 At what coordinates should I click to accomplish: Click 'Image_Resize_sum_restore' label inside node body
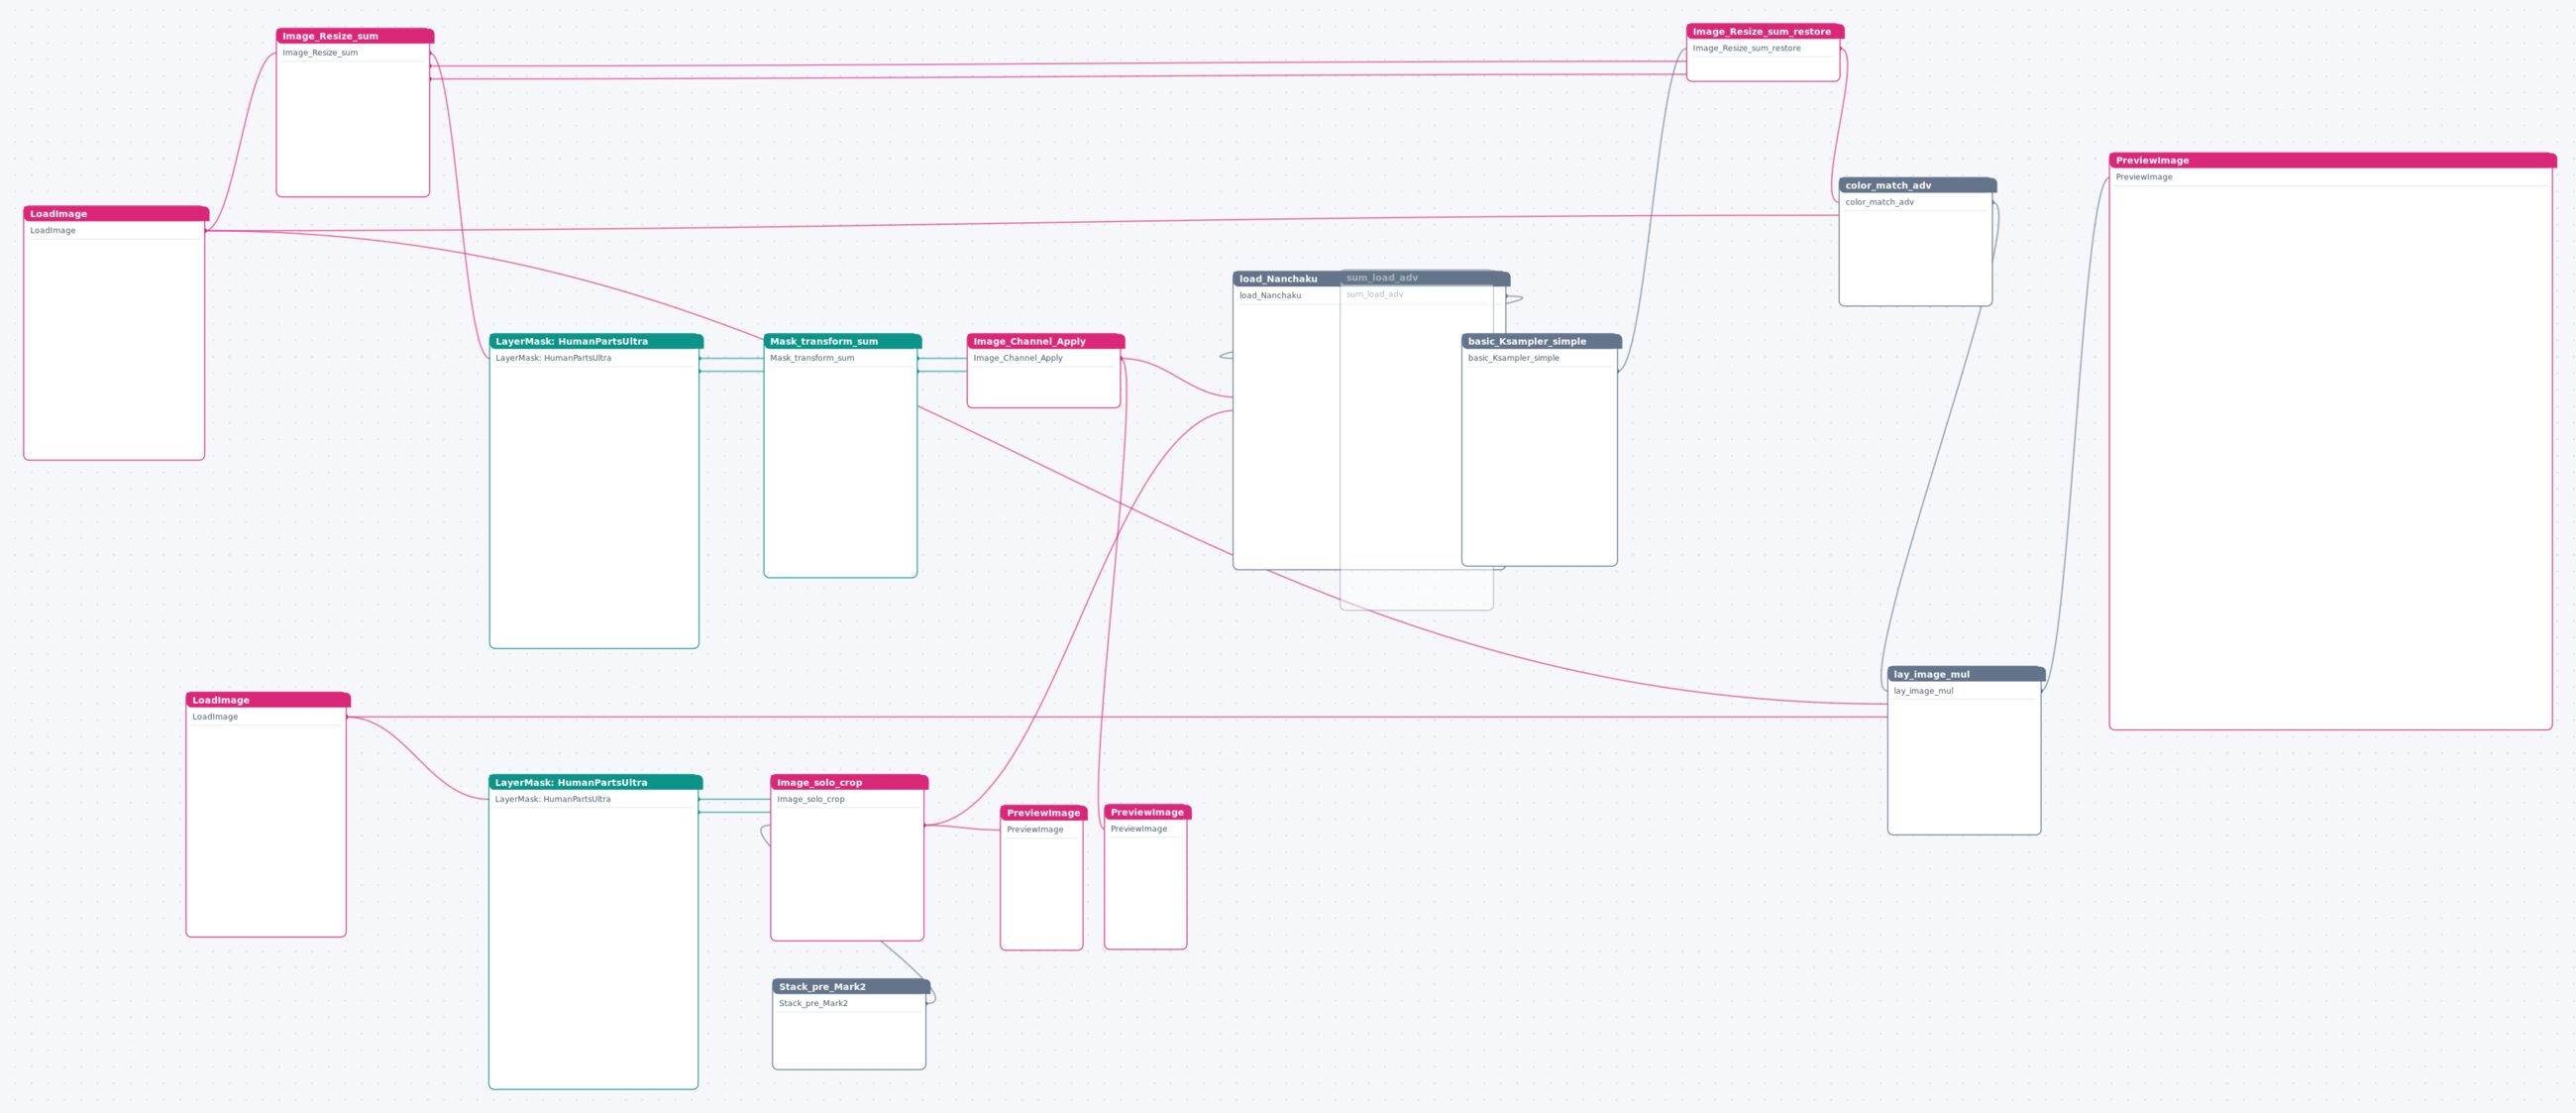1747,48
